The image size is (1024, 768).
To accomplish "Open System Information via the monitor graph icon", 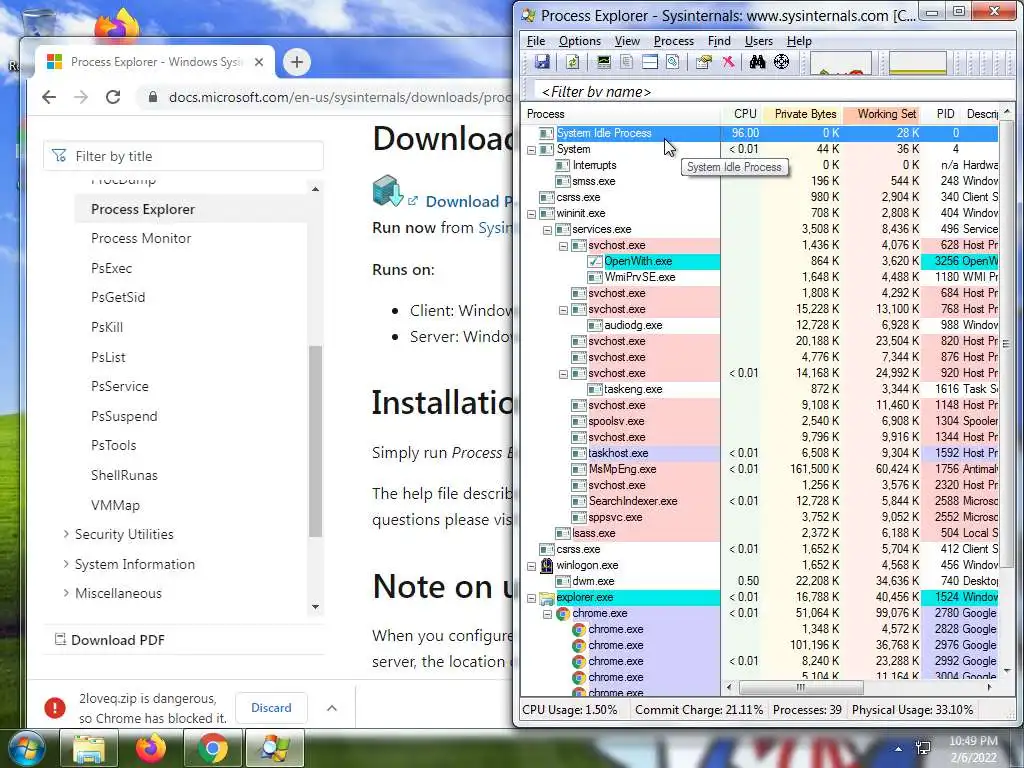I will click(604, 62).
